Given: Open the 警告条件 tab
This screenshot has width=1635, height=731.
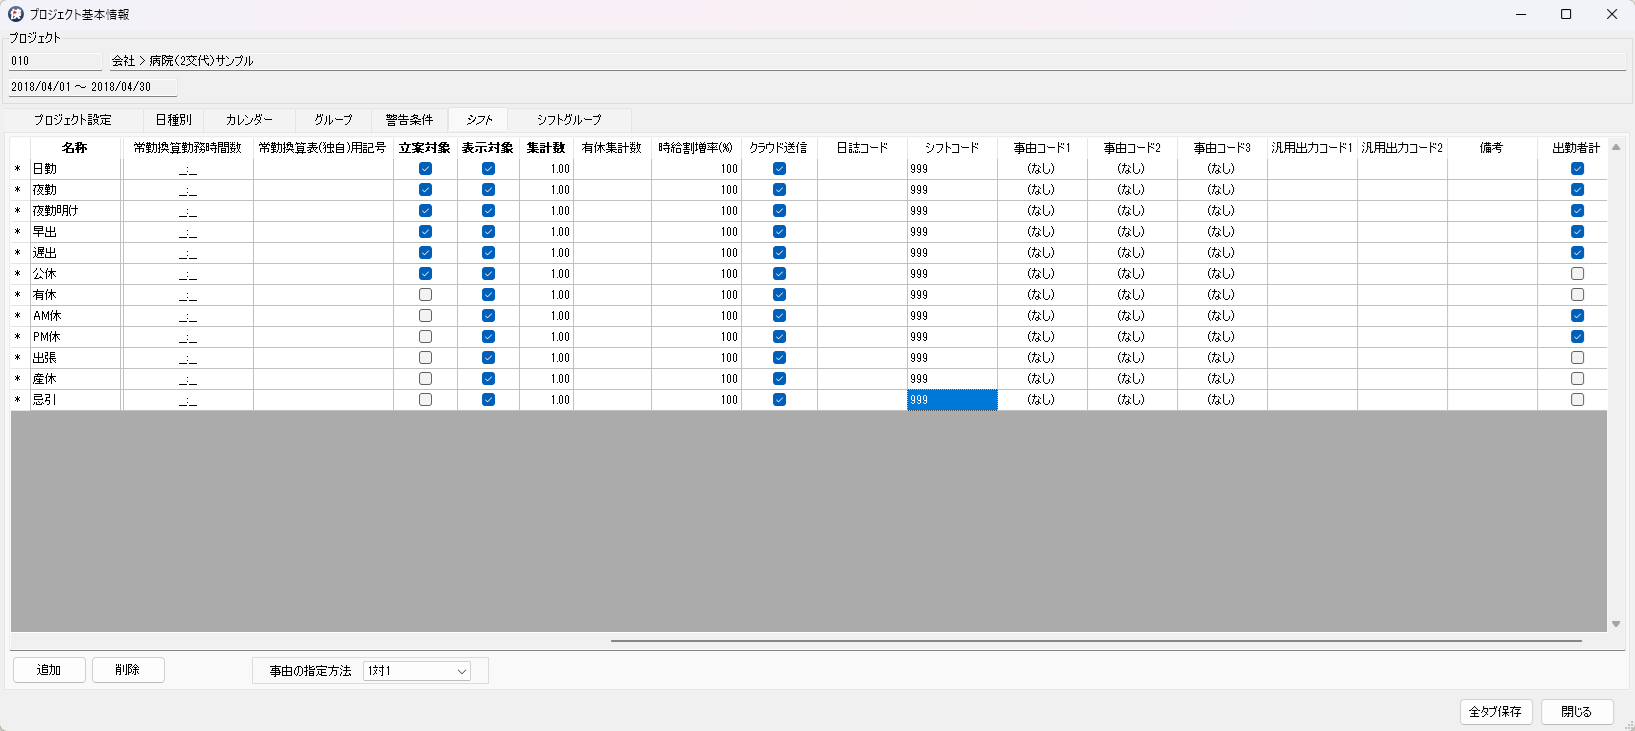Looking at the screenshot, I should pos(409,120).
